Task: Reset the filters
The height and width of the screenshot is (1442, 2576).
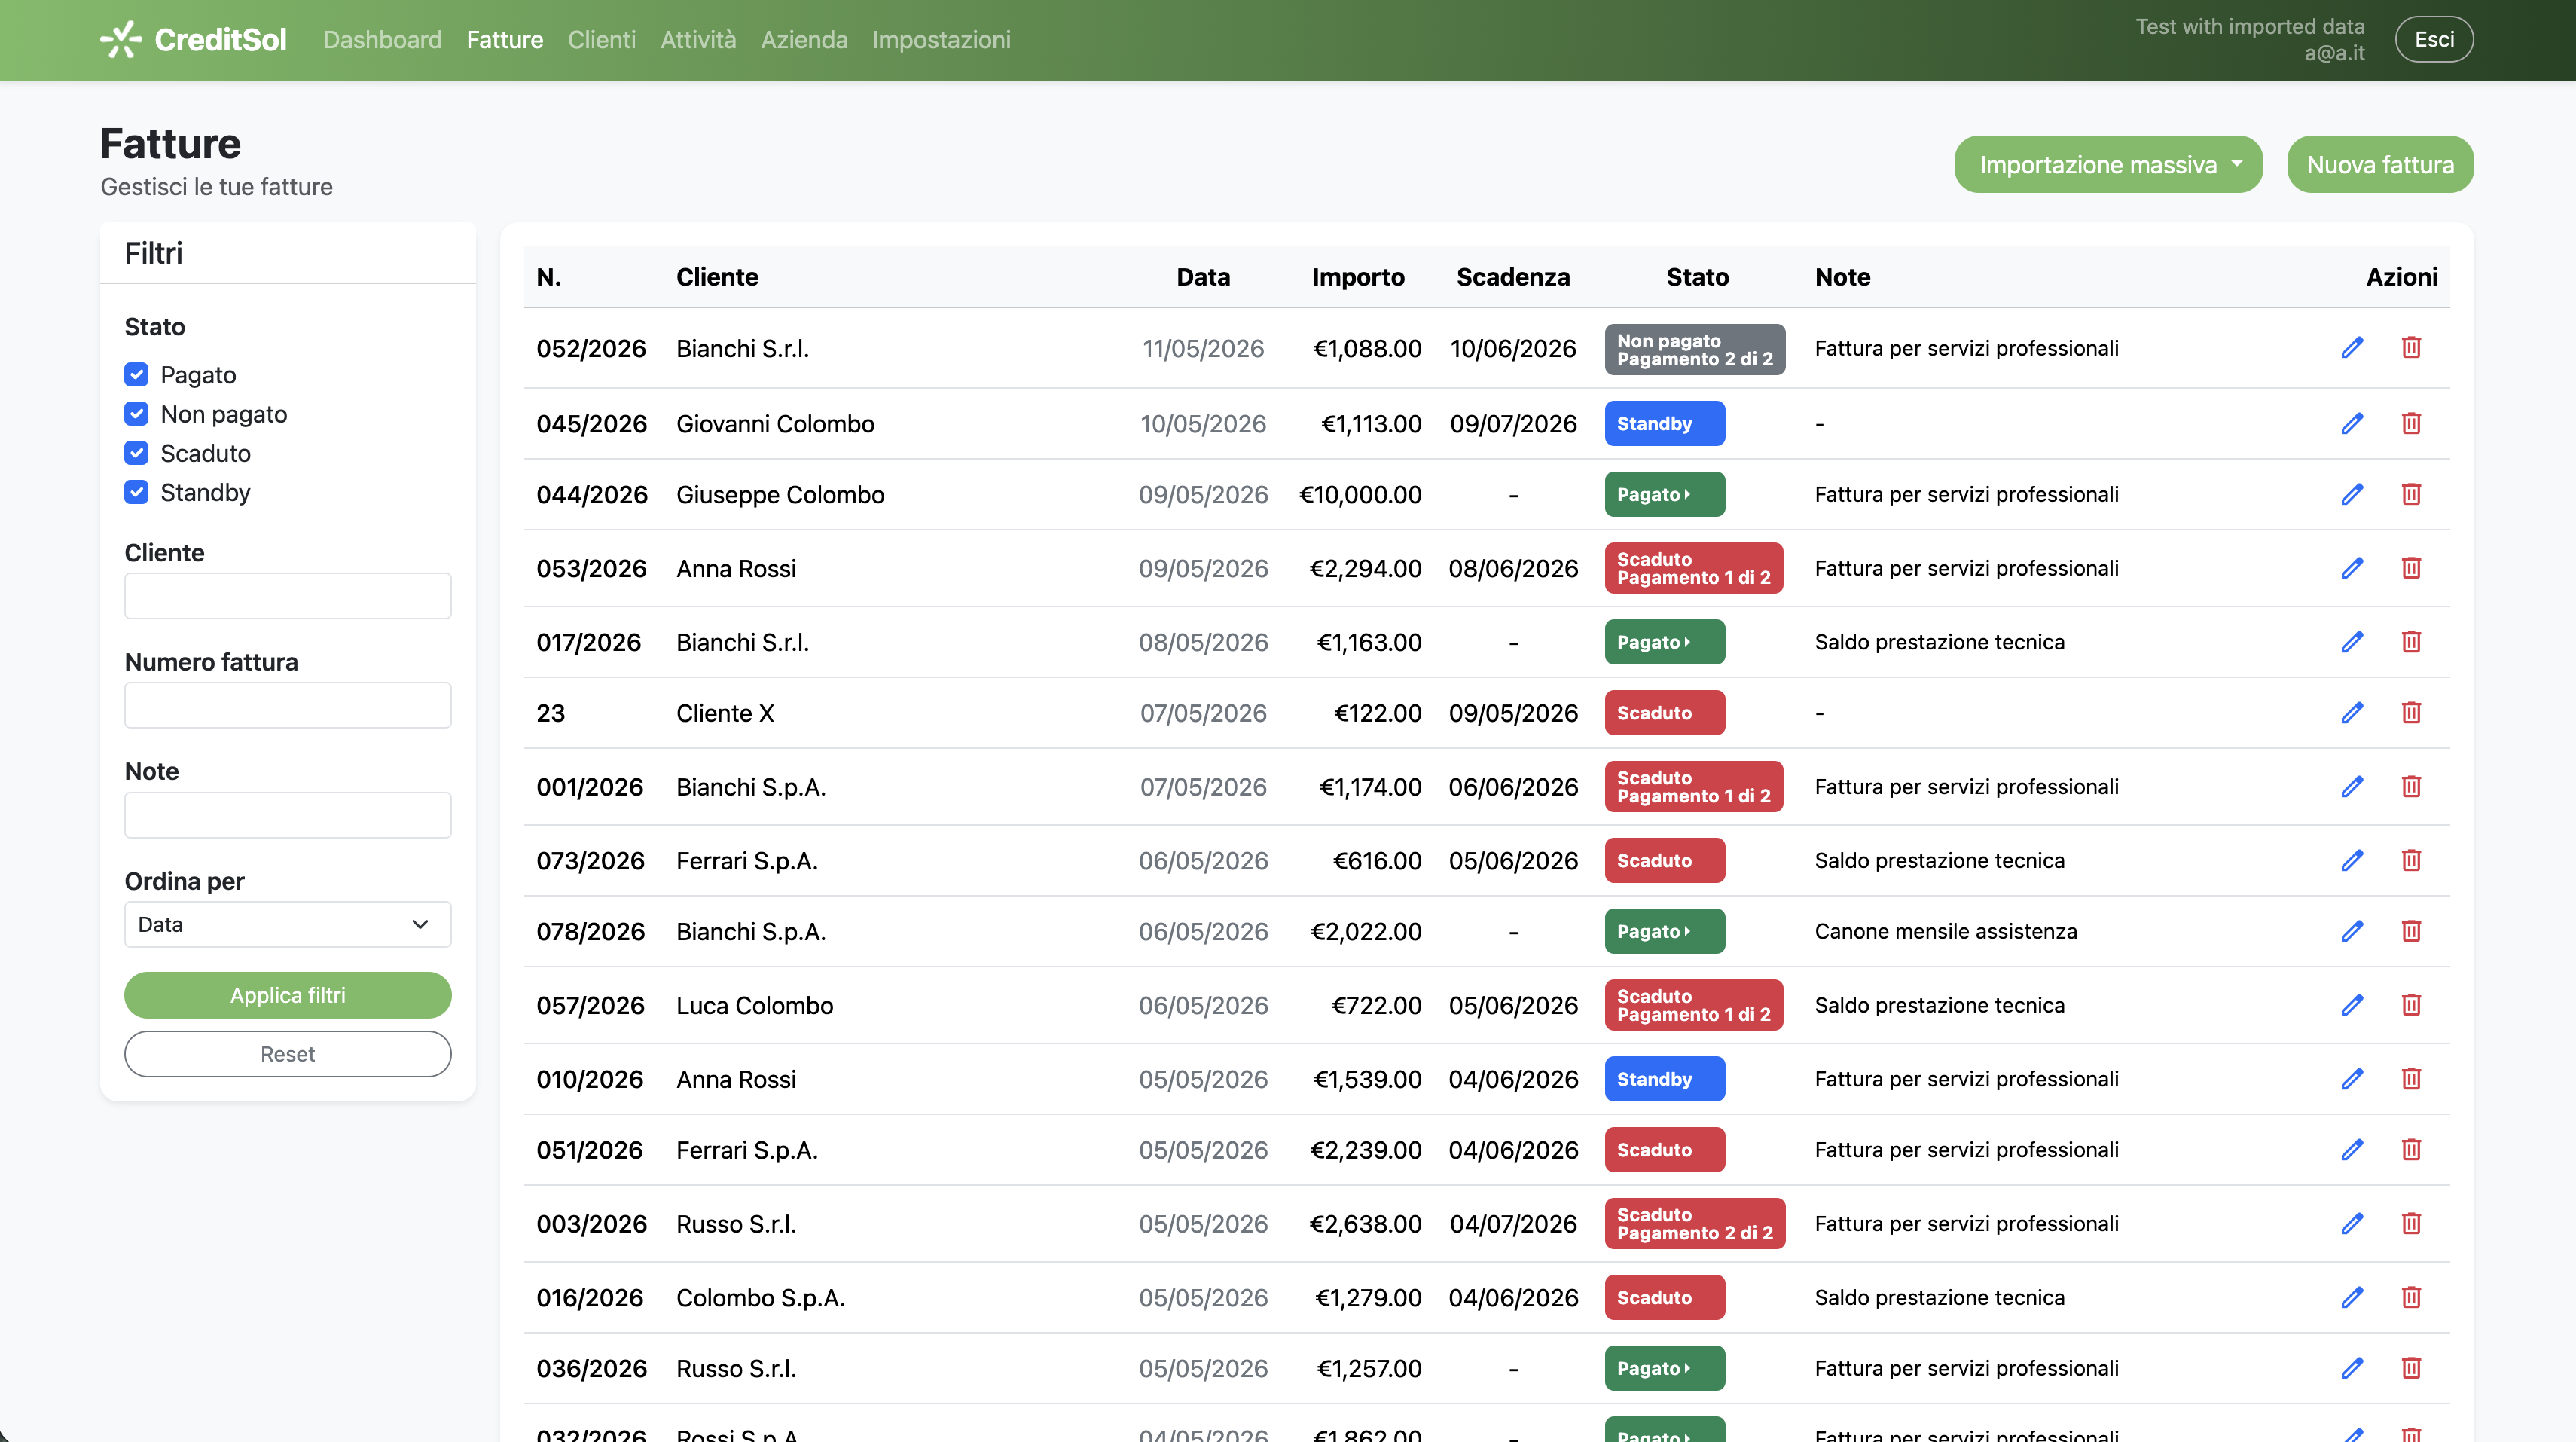Action: click(288, 1054)
